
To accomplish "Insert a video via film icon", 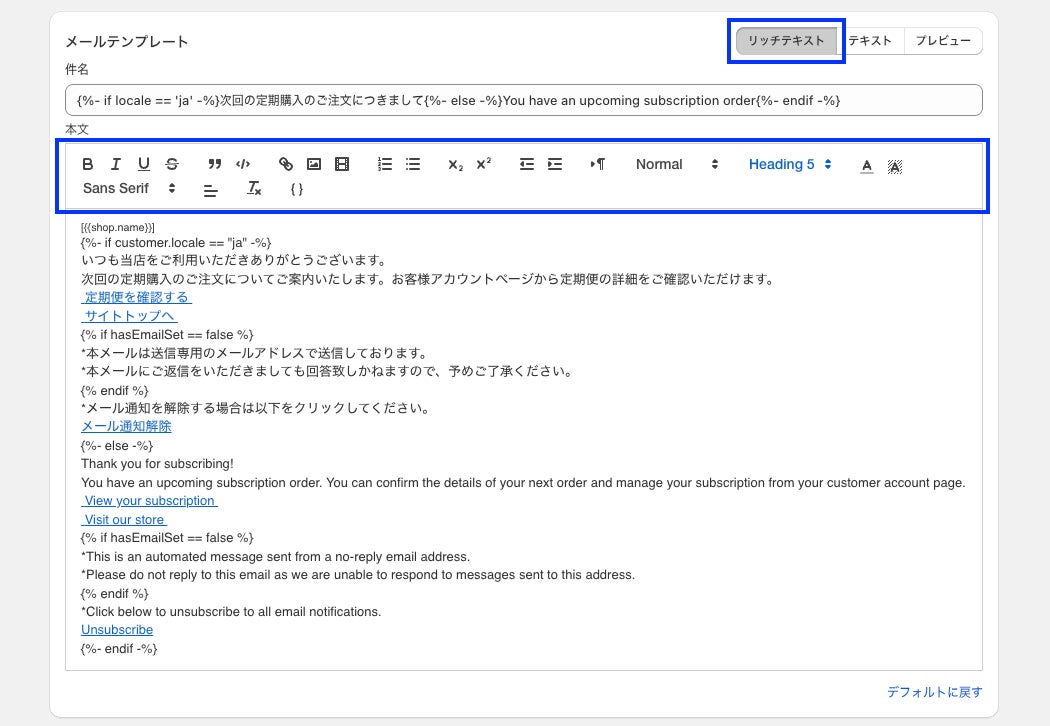I will pos(342,164).
